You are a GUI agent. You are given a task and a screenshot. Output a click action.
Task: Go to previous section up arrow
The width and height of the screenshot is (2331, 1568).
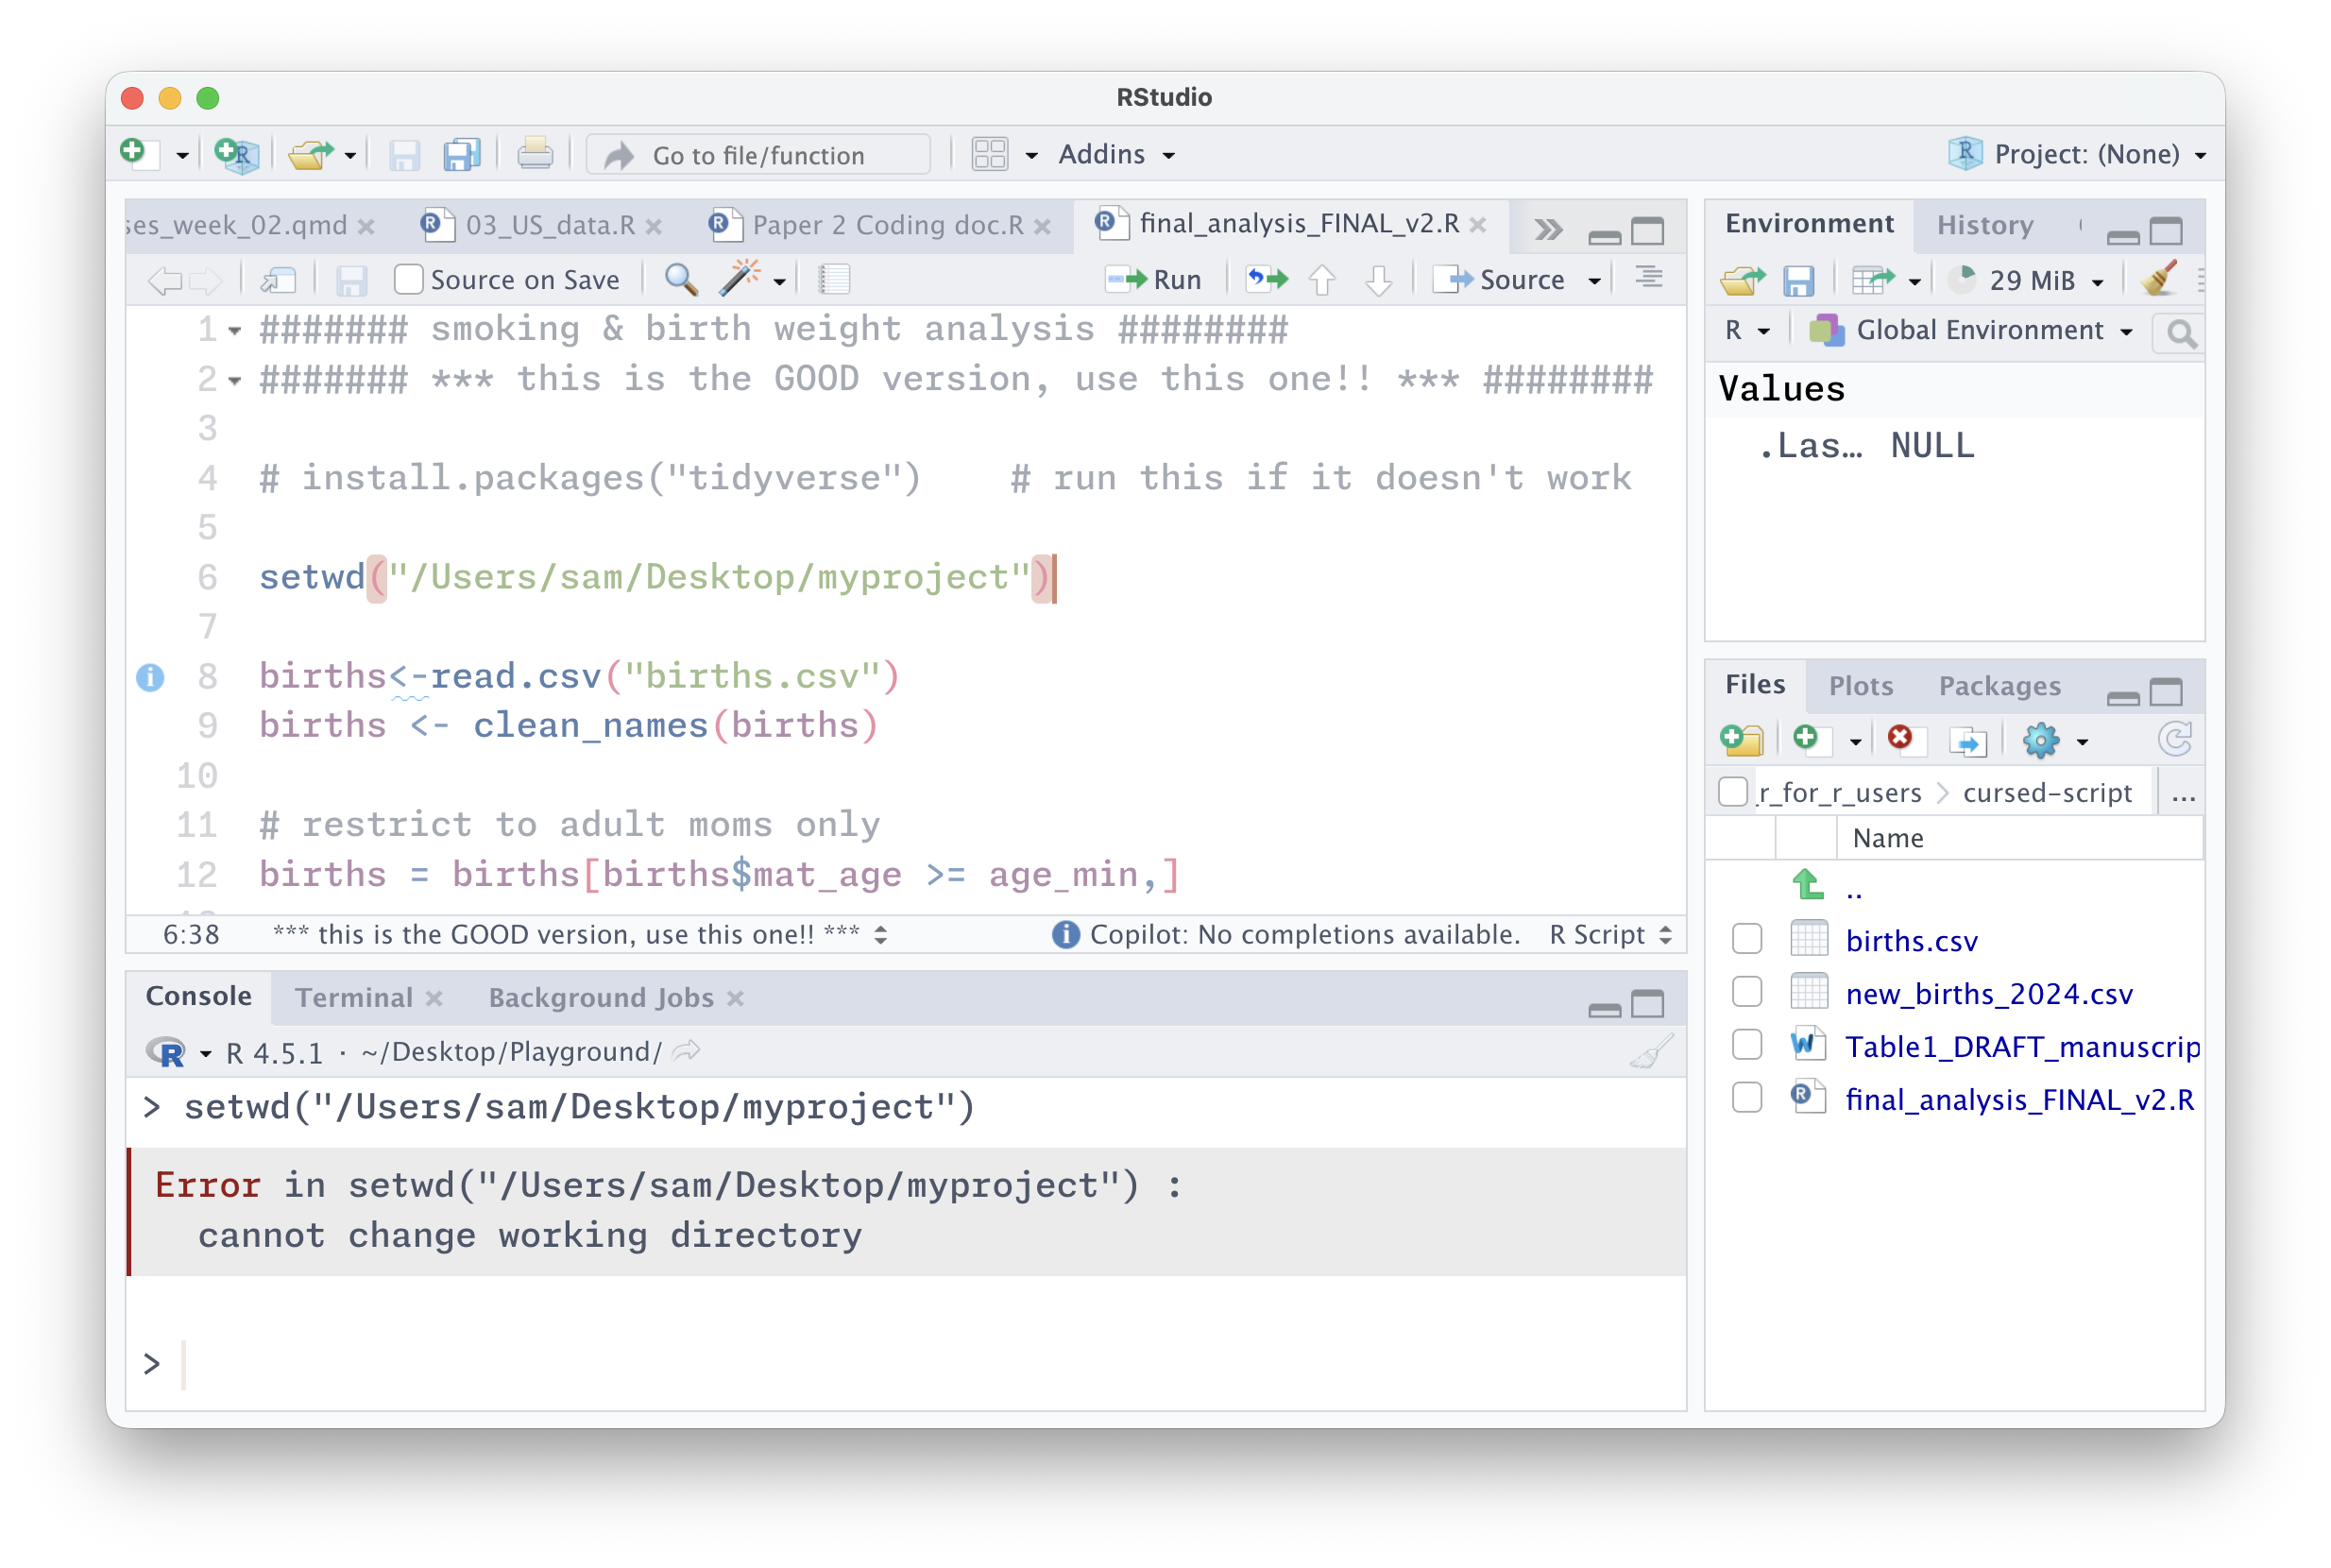point(1322,280)
